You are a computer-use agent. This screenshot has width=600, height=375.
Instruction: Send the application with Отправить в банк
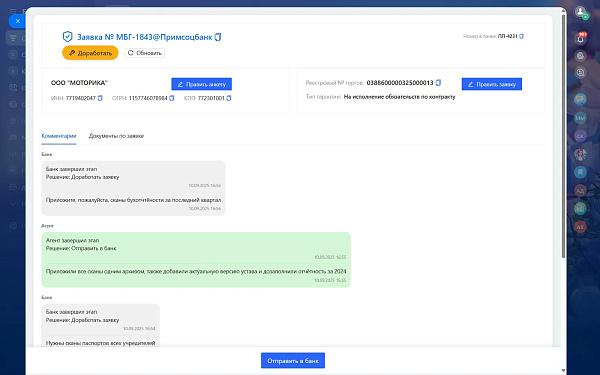coord(293,360)
